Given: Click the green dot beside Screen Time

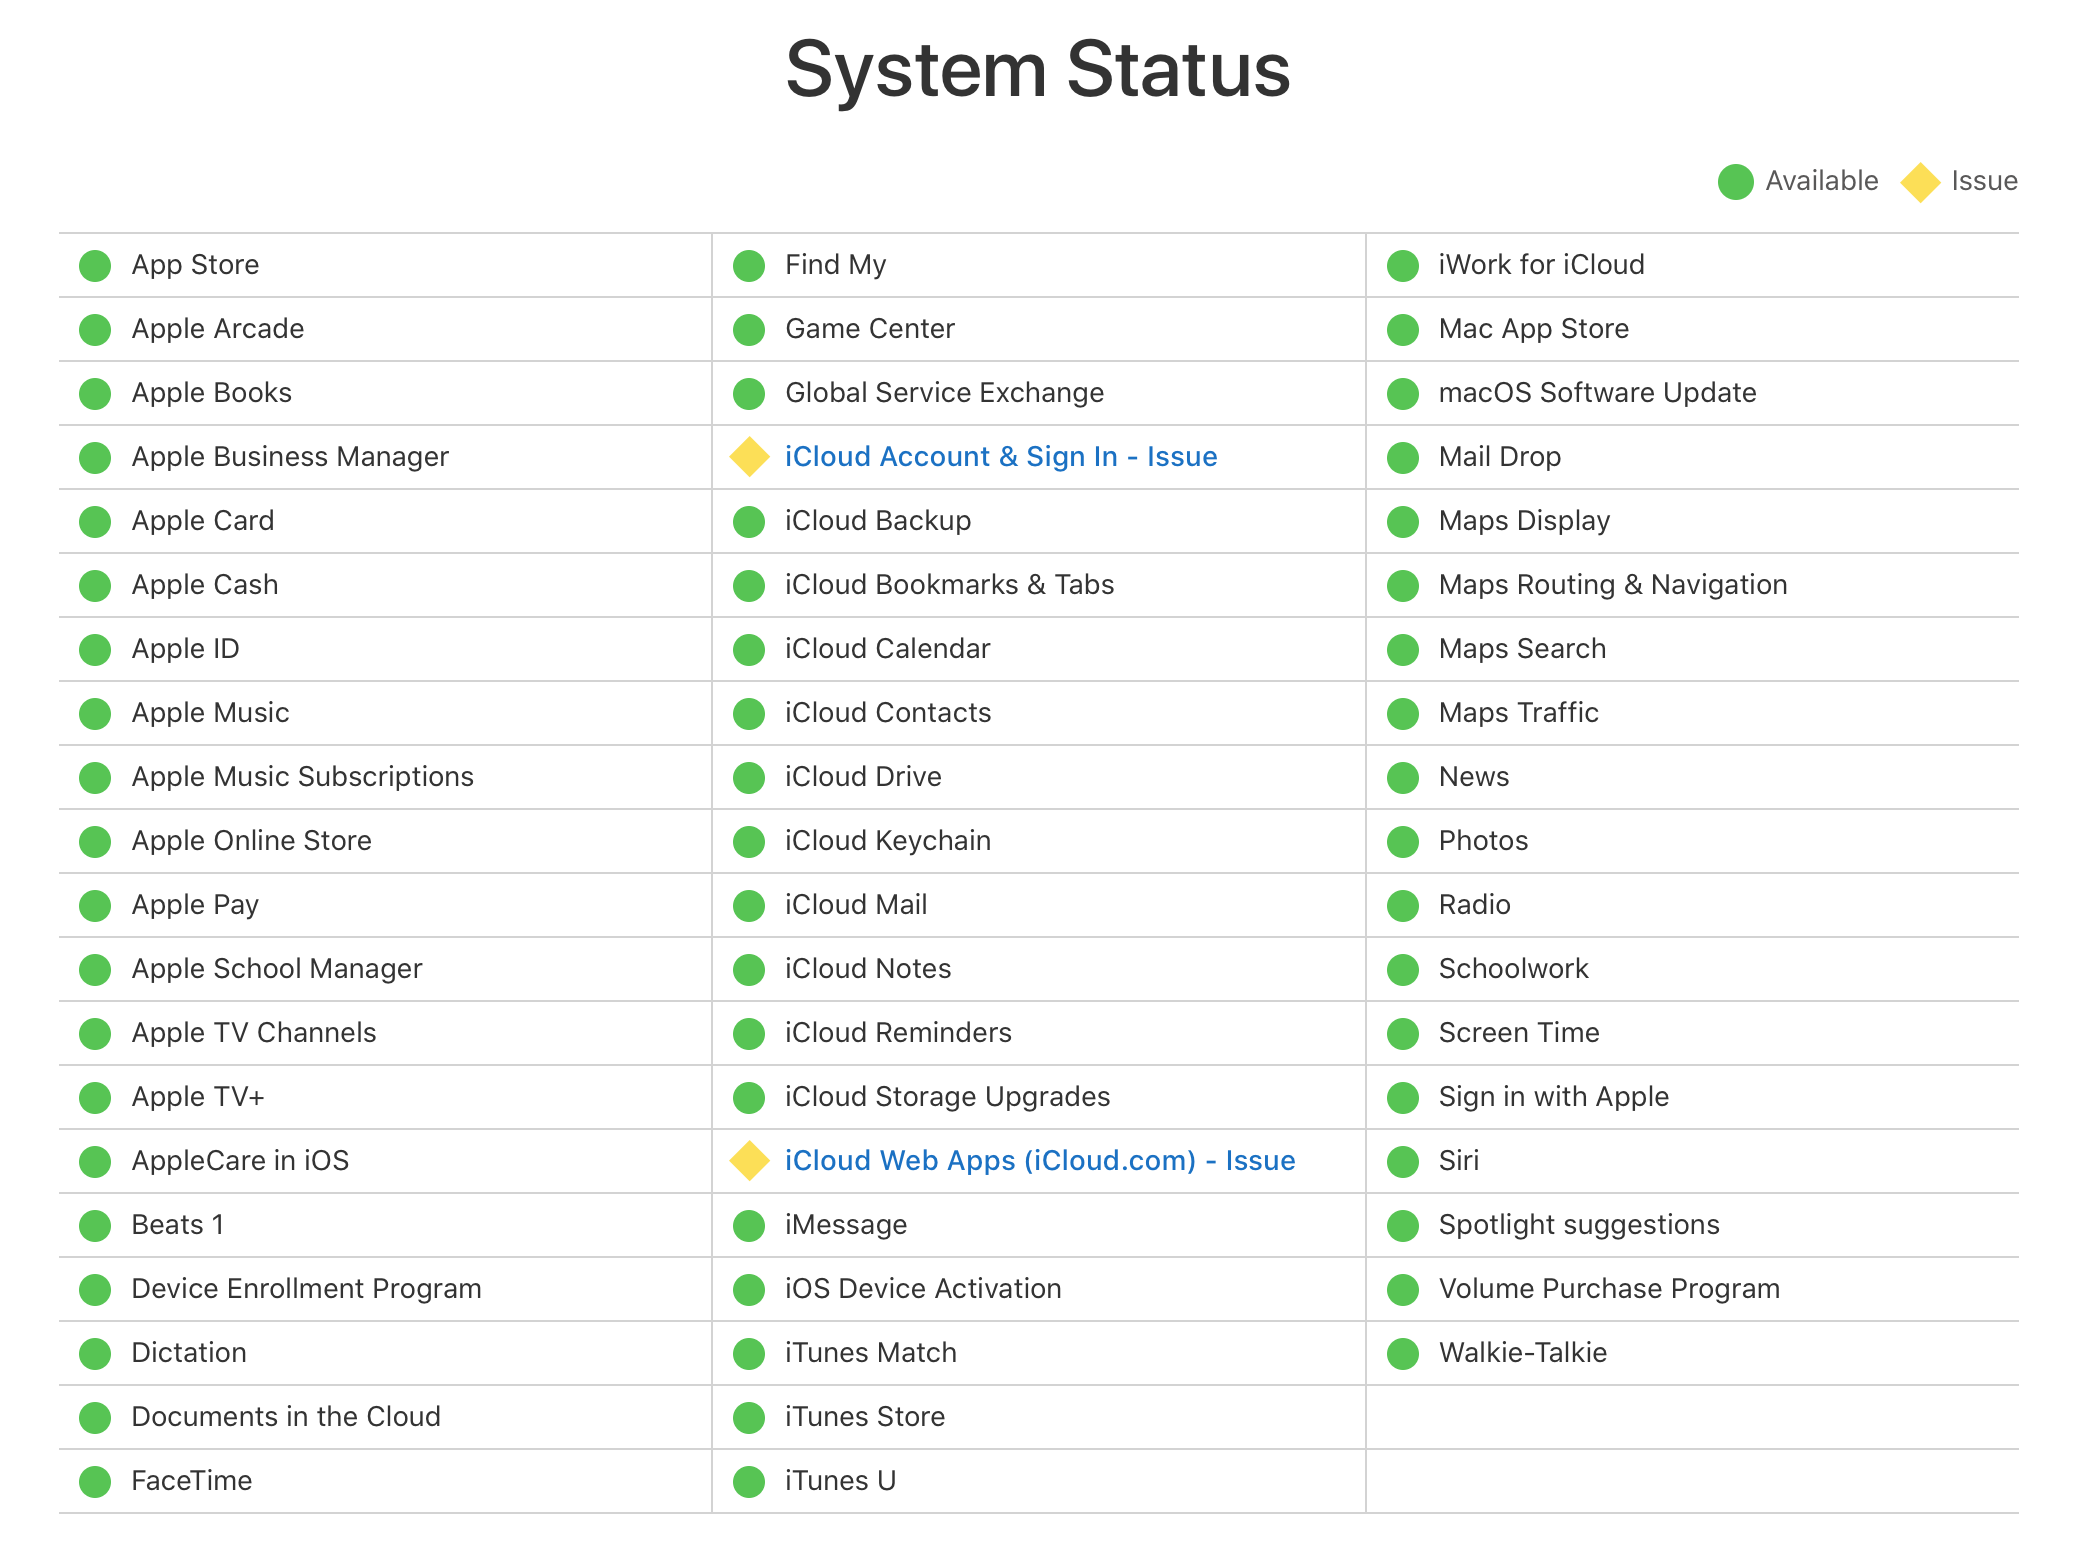Looking at the screenshot, I should coord(1403,1034).
